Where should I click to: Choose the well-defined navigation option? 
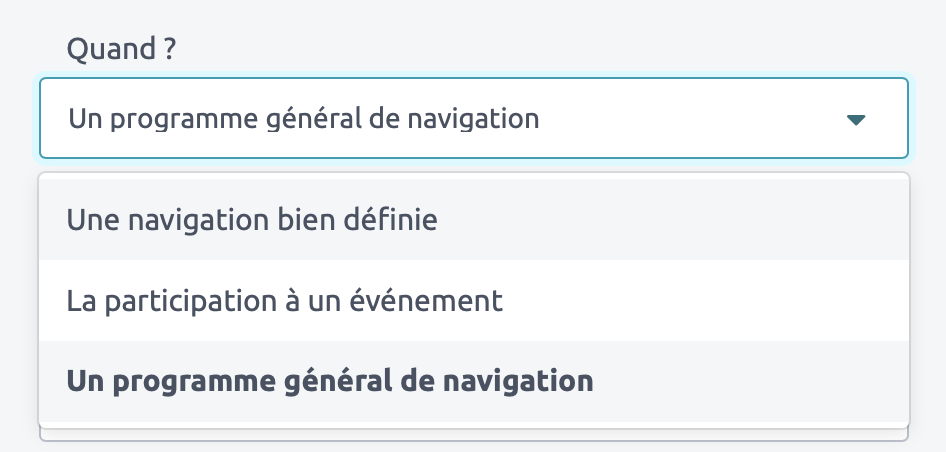pos(252,220)
